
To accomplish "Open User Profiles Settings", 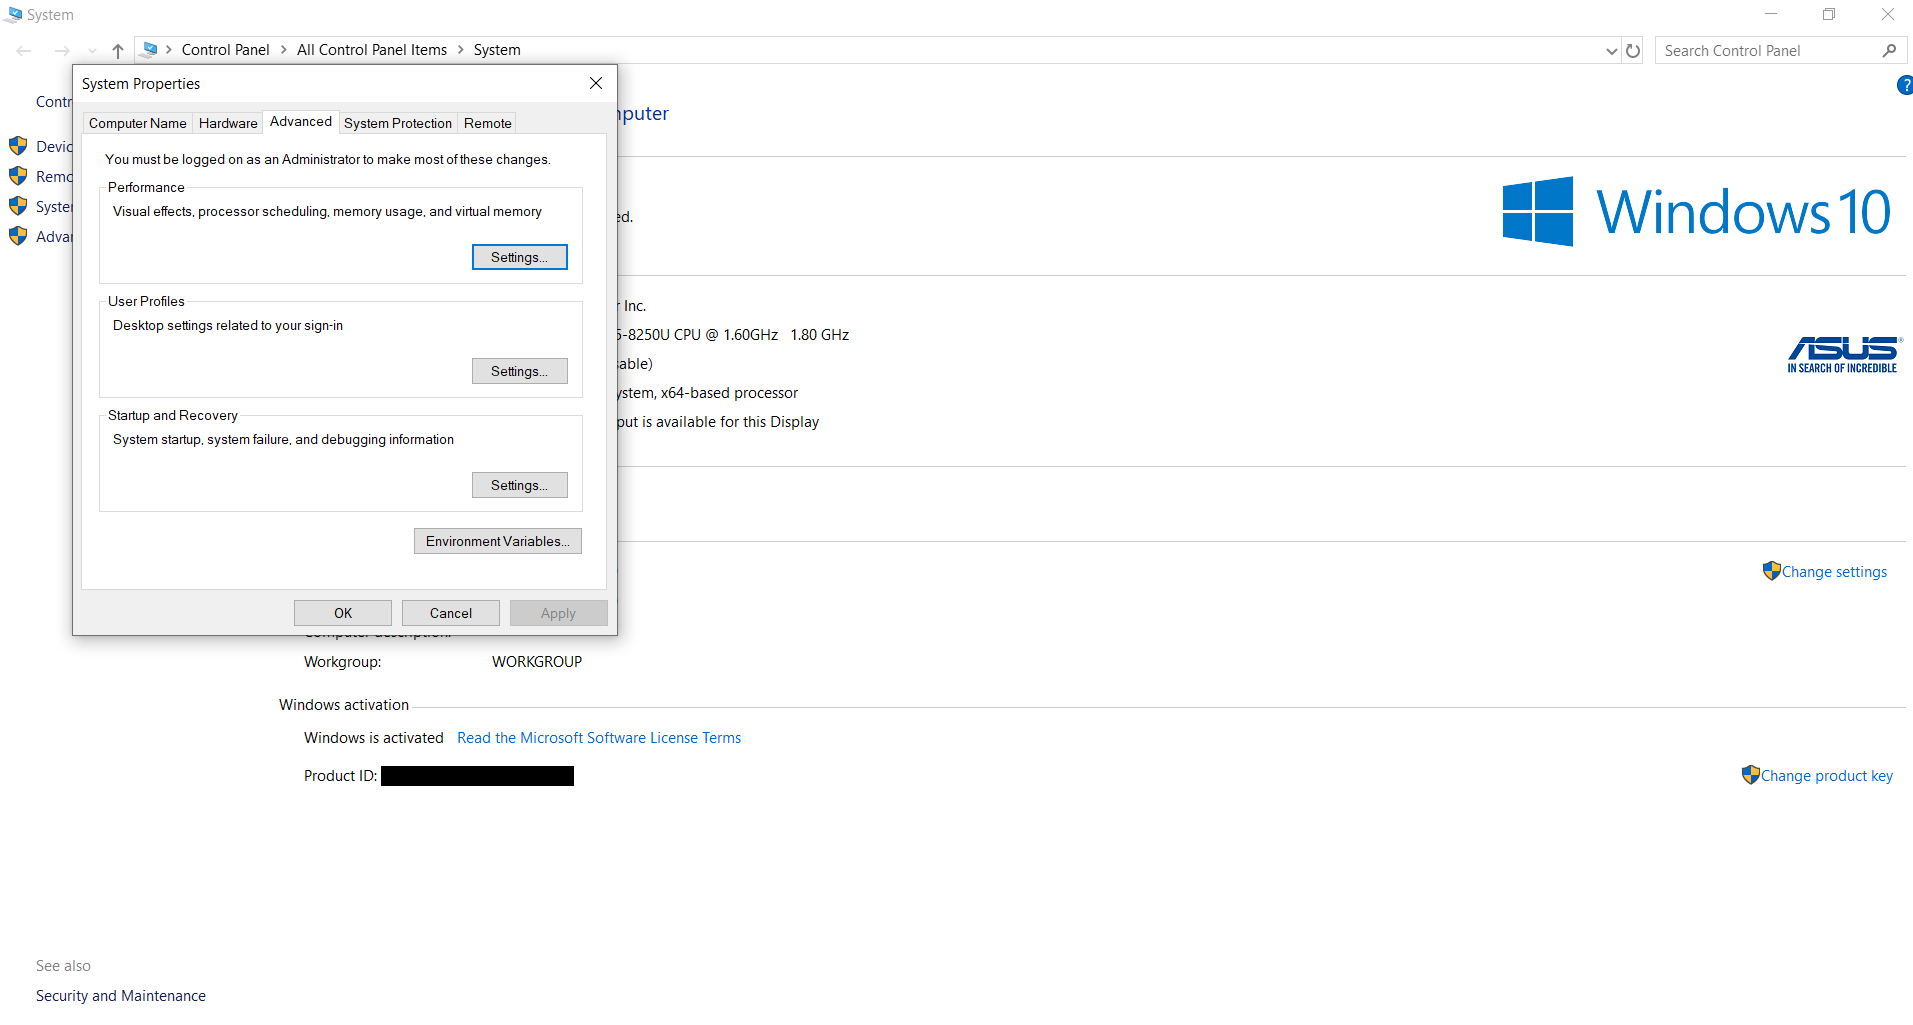I will pyautogui.click(x=520, y=371).
